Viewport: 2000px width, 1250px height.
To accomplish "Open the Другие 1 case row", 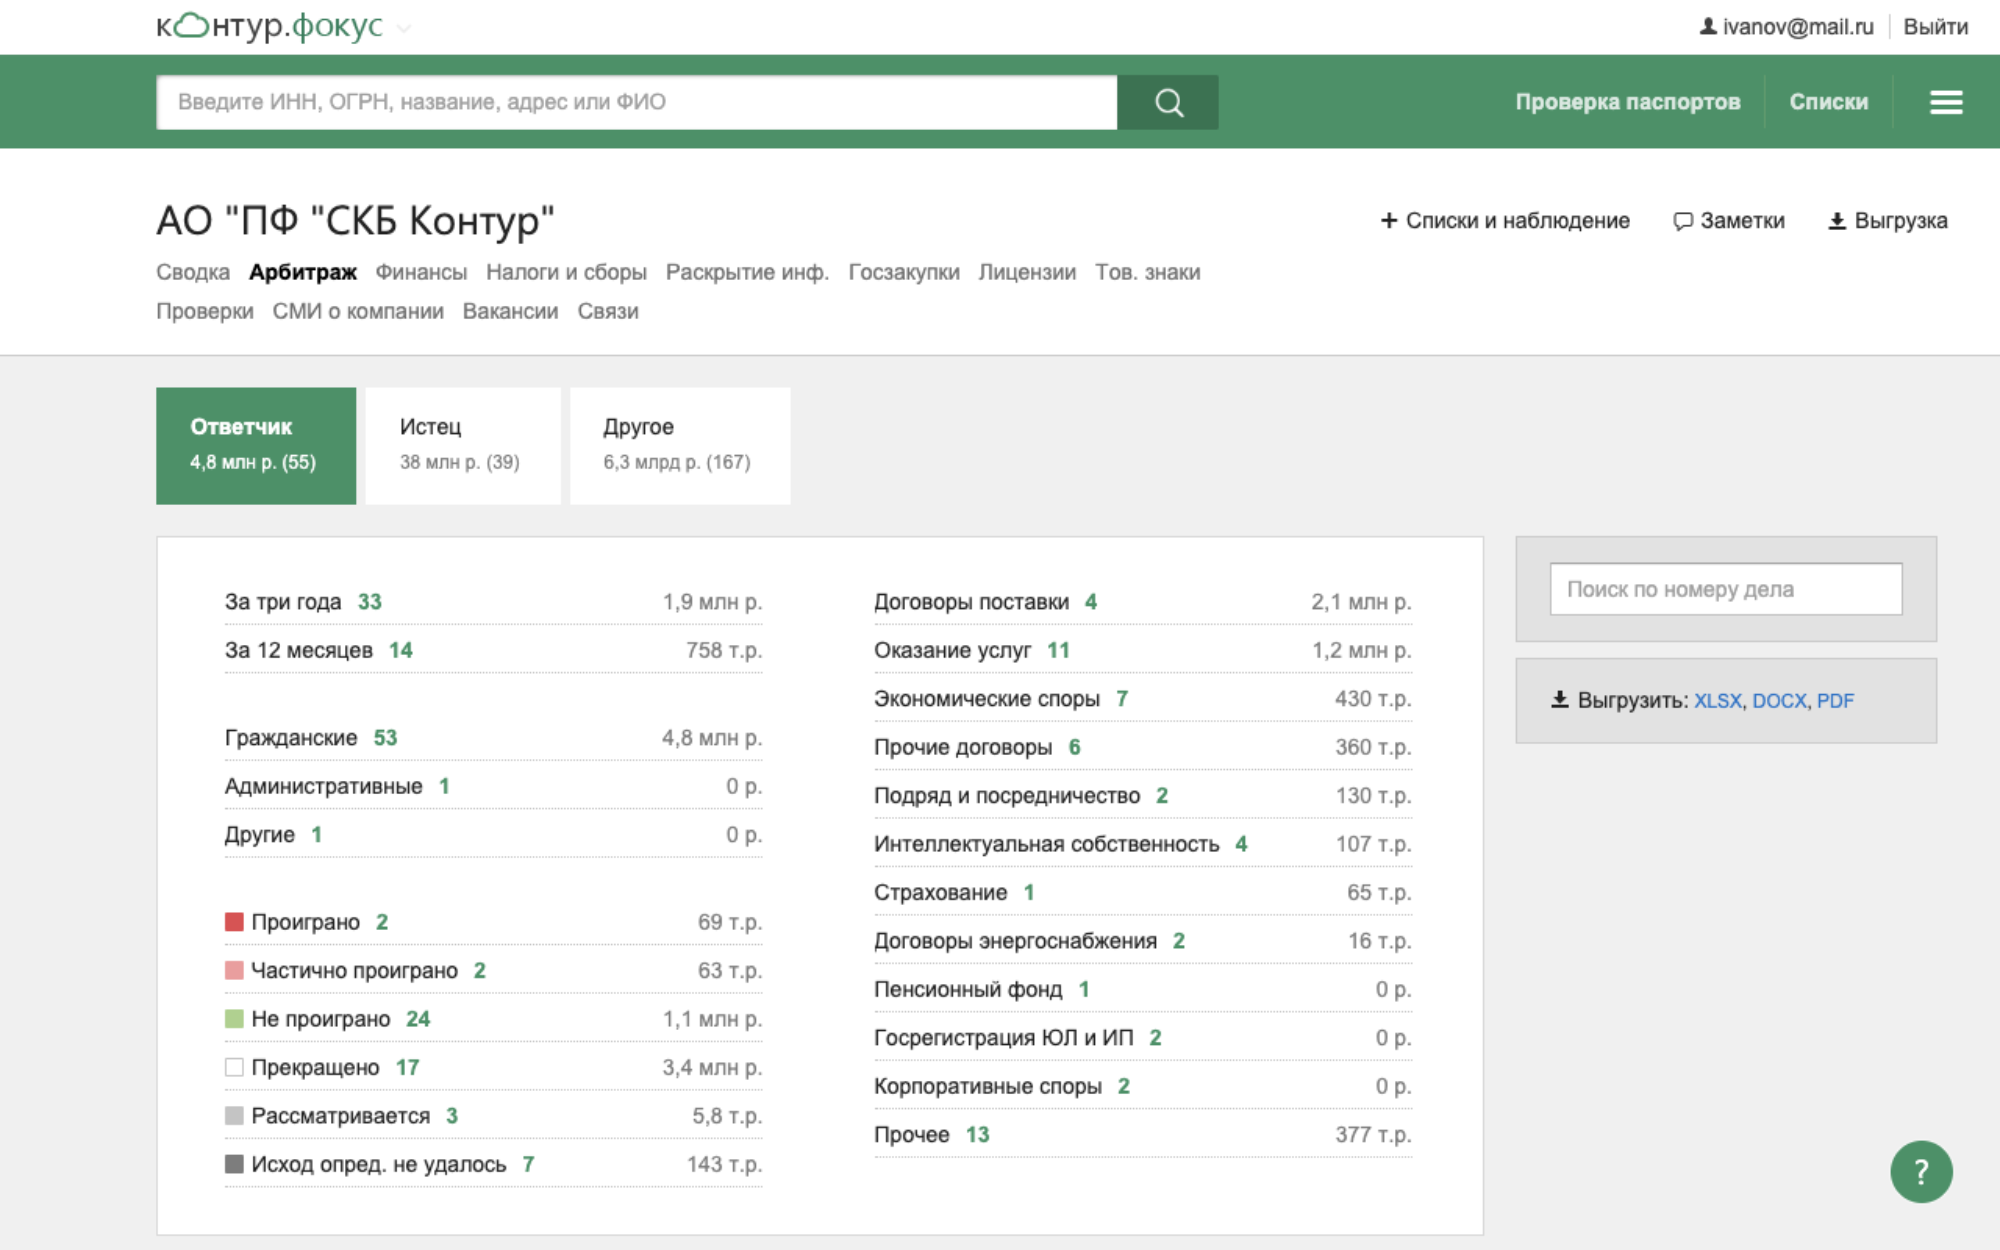I will [x=493, y=835].
